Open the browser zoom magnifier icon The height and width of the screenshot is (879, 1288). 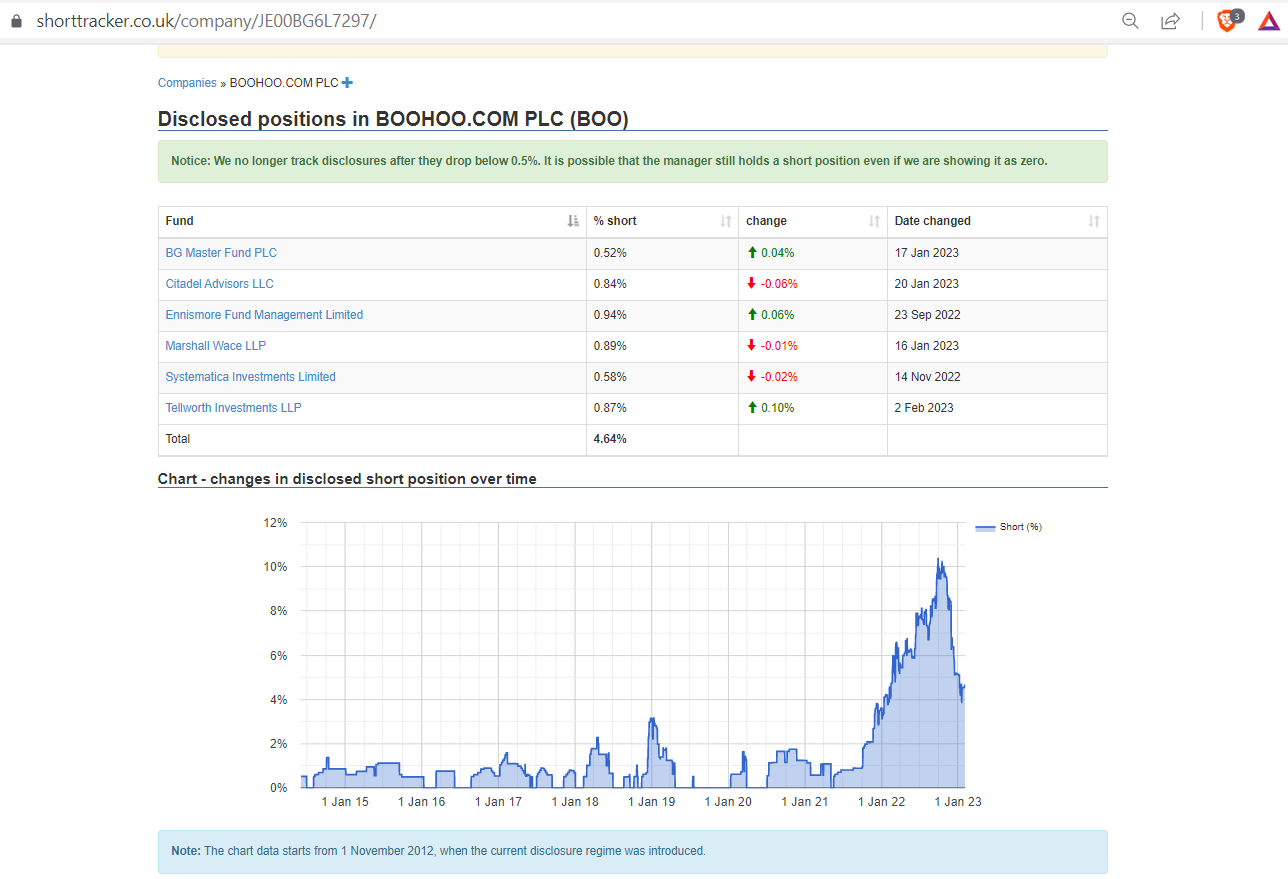coord(1131,21)
